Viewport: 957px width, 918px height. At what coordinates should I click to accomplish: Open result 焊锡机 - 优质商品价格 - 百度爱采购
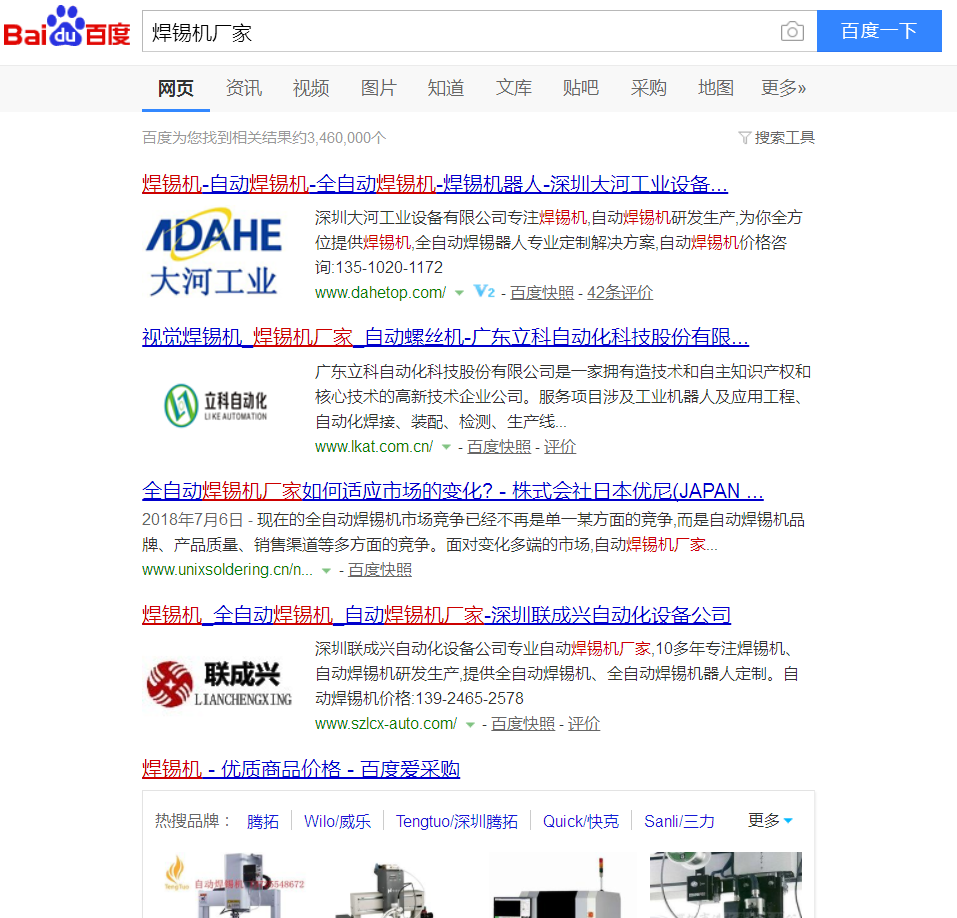tap(301, 769)
